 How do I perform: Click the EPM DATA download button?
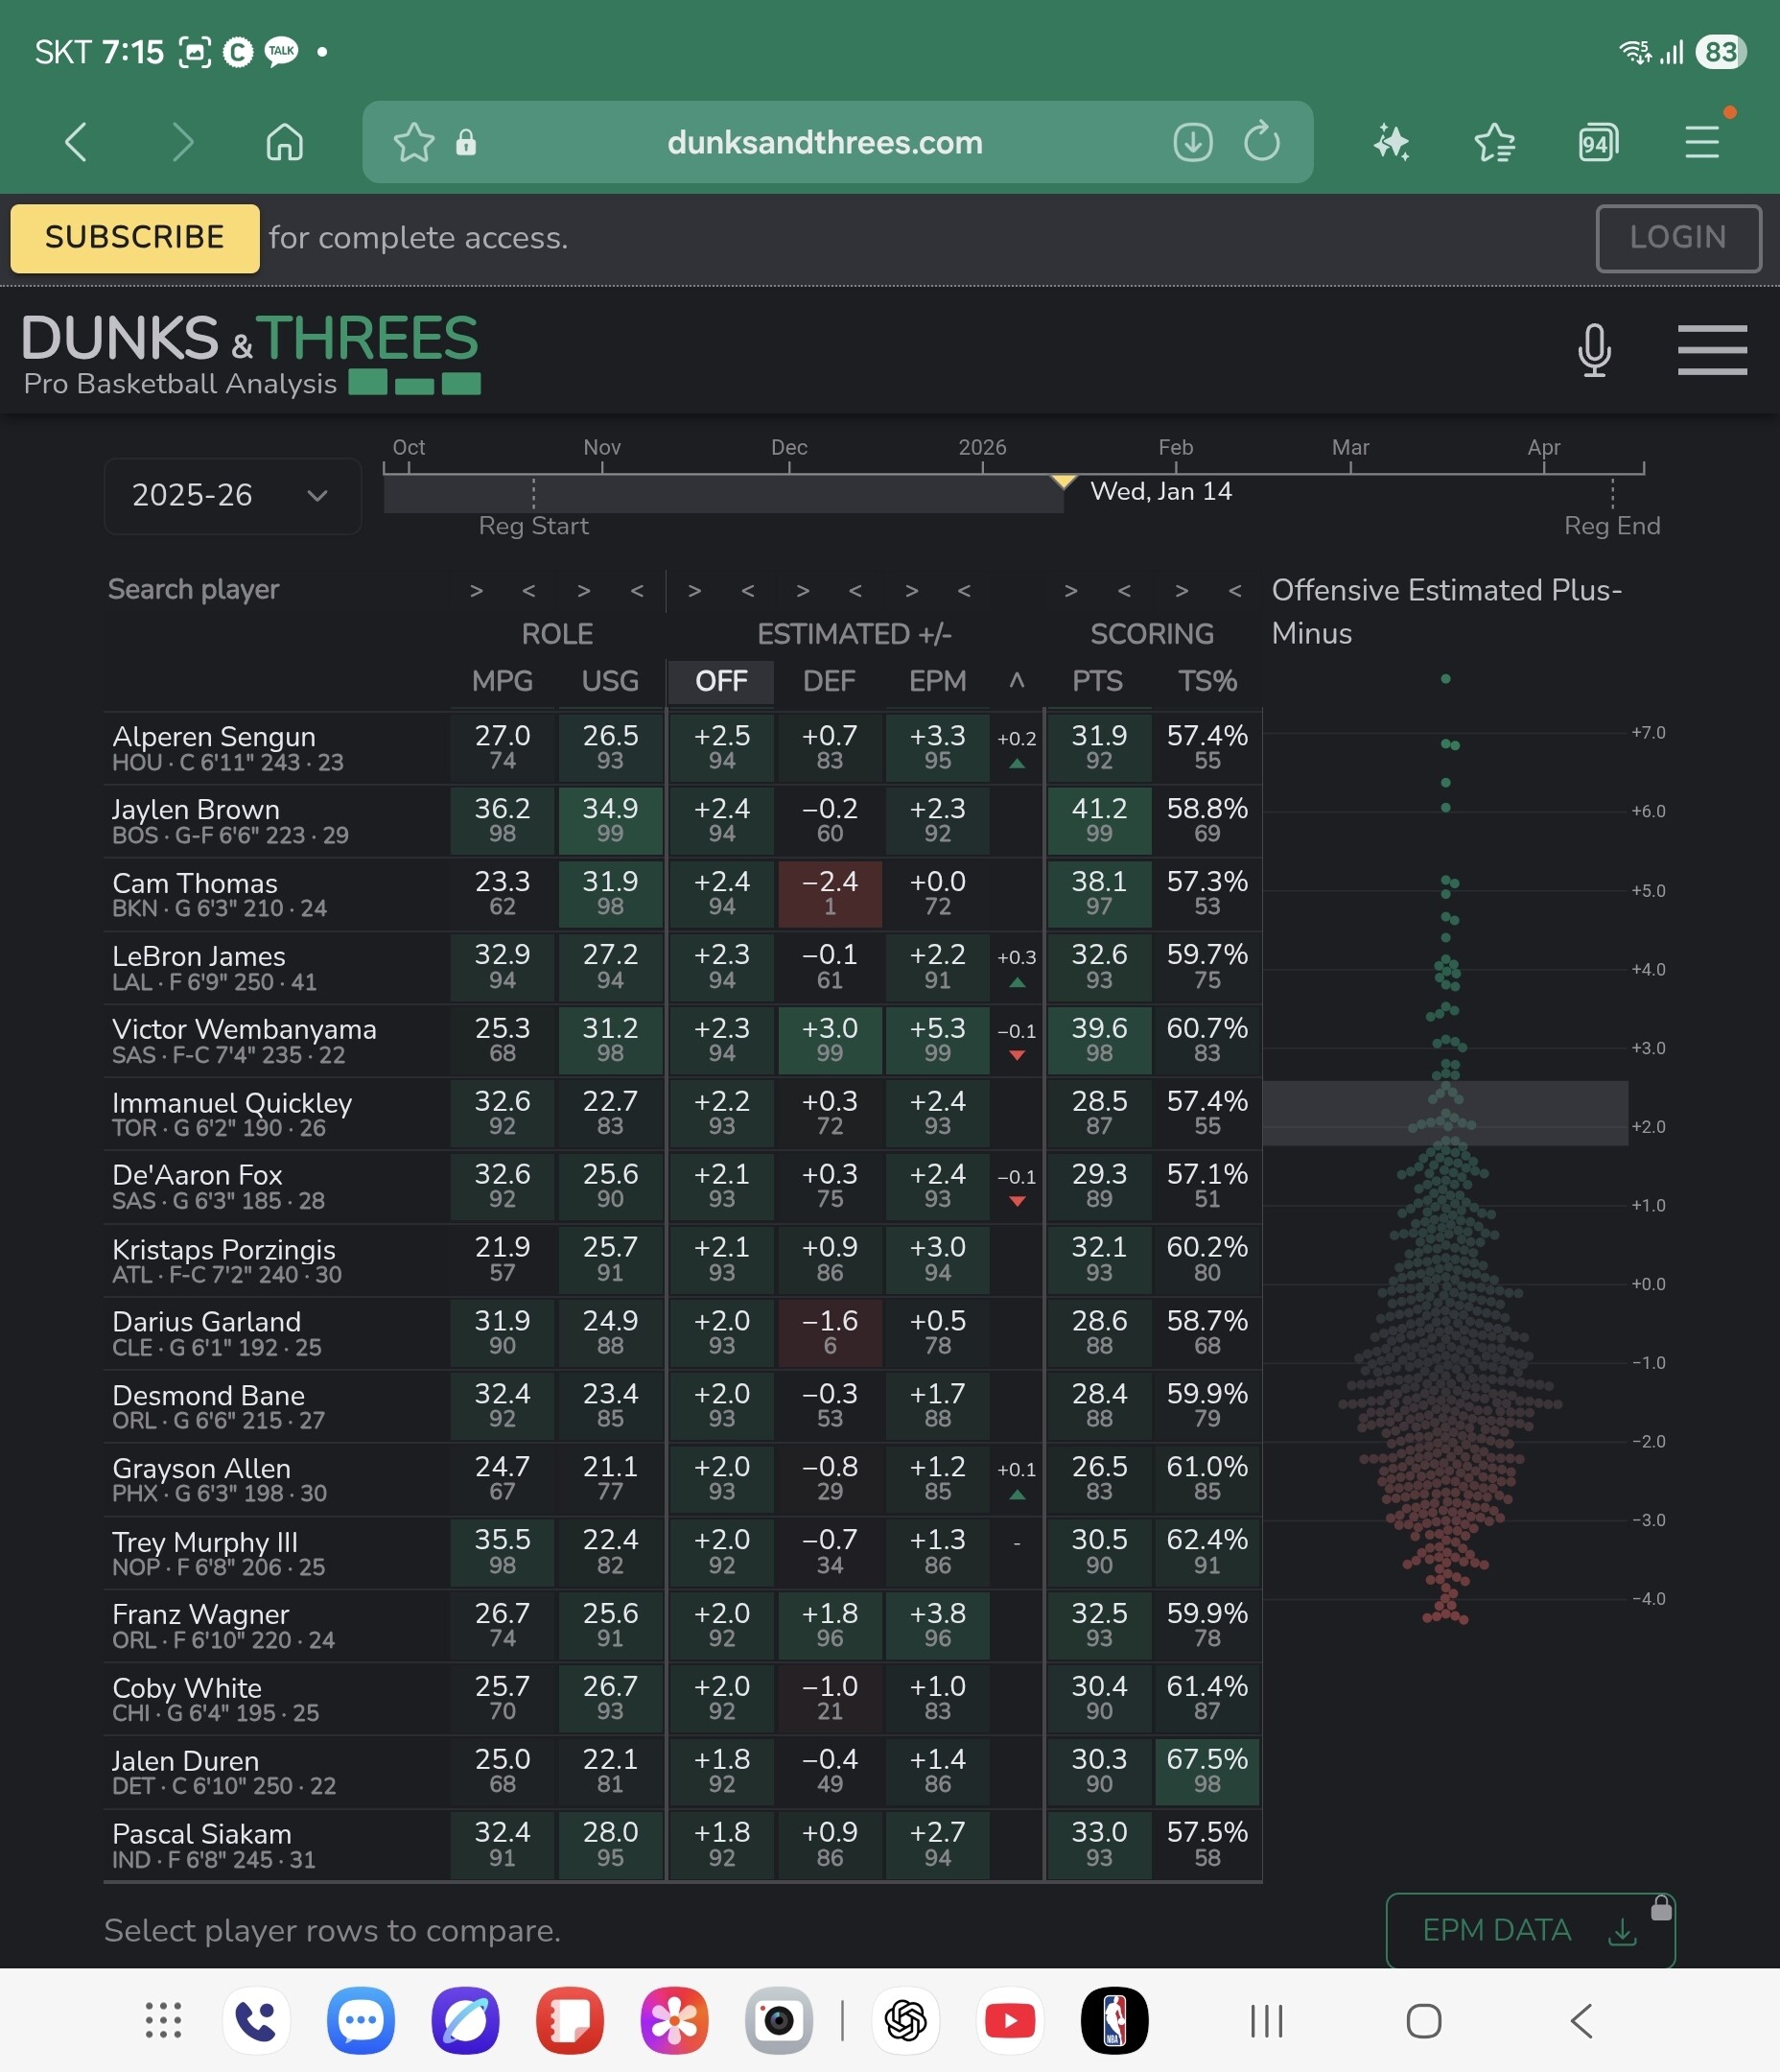pos(1530,1930)
